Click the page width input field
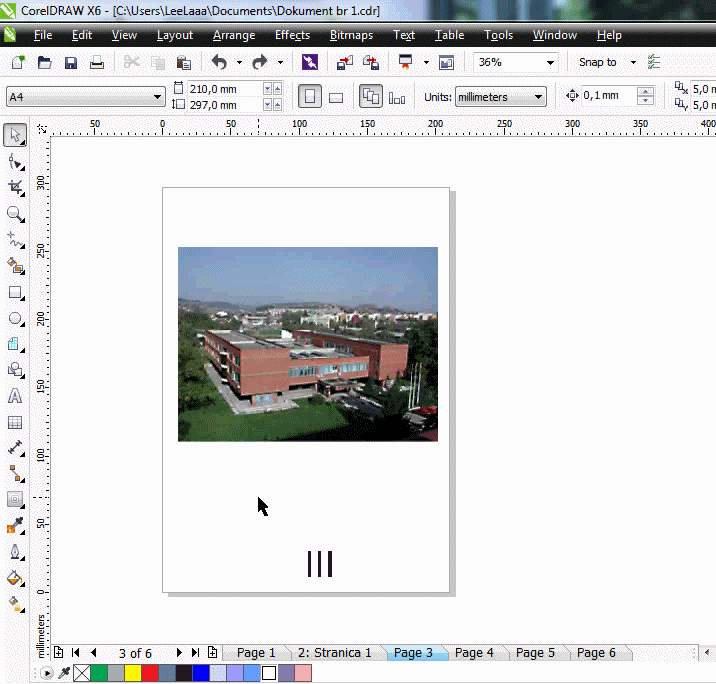 click(224, 89)
